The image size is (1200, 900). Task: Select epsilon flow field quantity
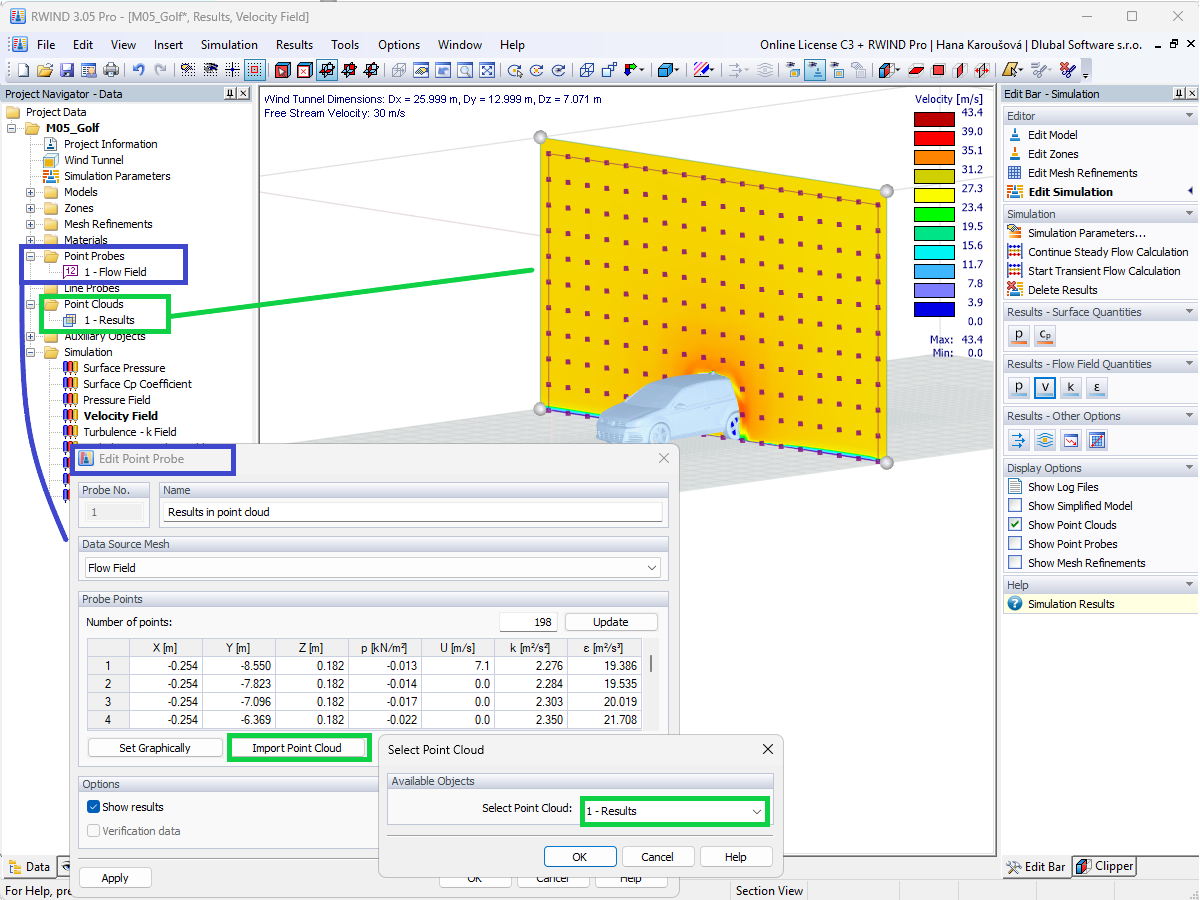click(x=1096, y=387)
